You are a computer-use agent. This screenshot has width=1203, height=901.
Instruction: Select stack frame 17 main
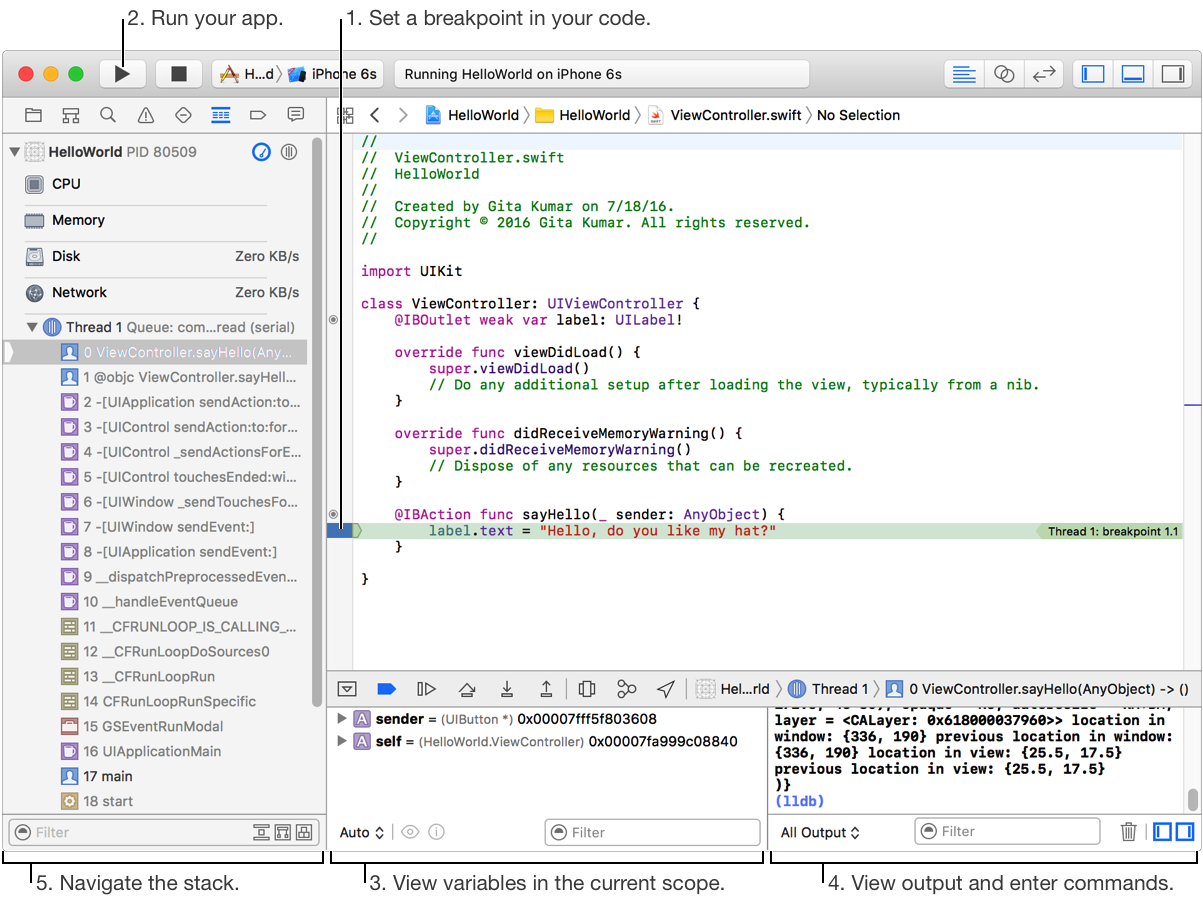click(108, 776)
